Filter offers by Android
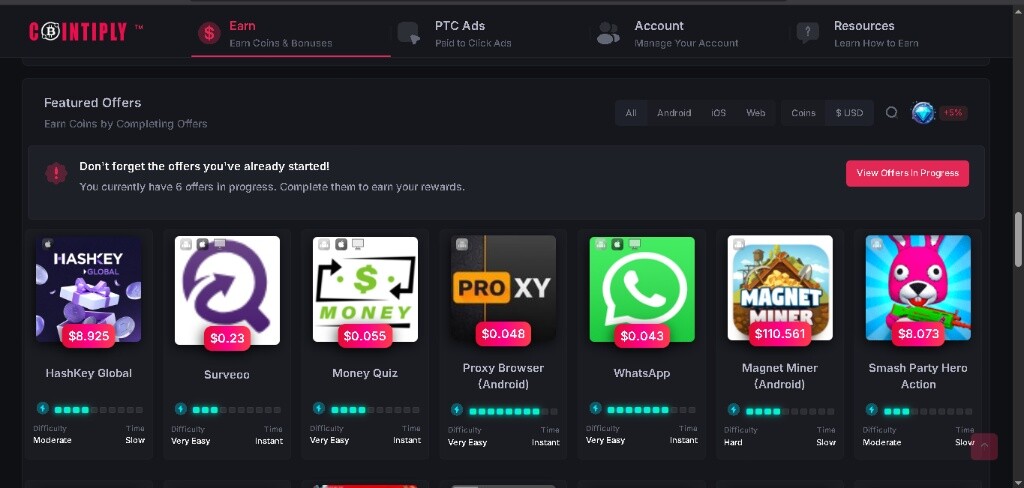Screen dimensions: 1024x488 click(x=674, y=113)
